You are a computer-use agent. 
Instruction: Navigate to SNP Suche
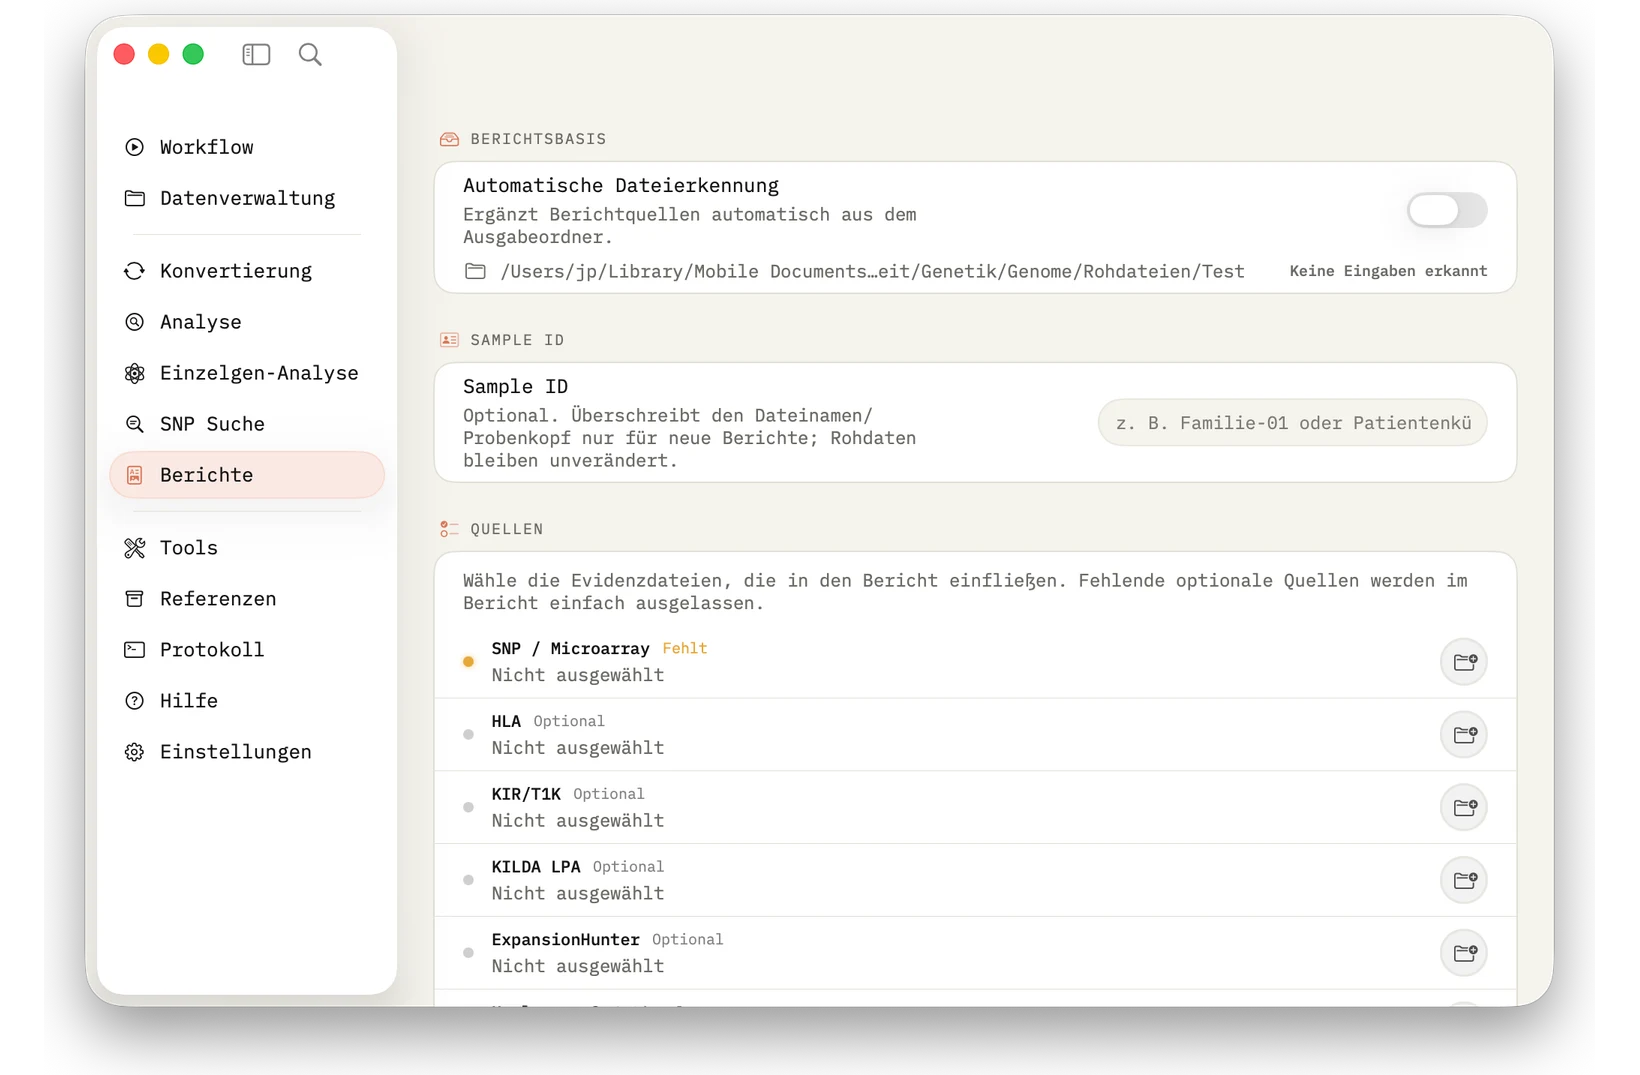247,424
